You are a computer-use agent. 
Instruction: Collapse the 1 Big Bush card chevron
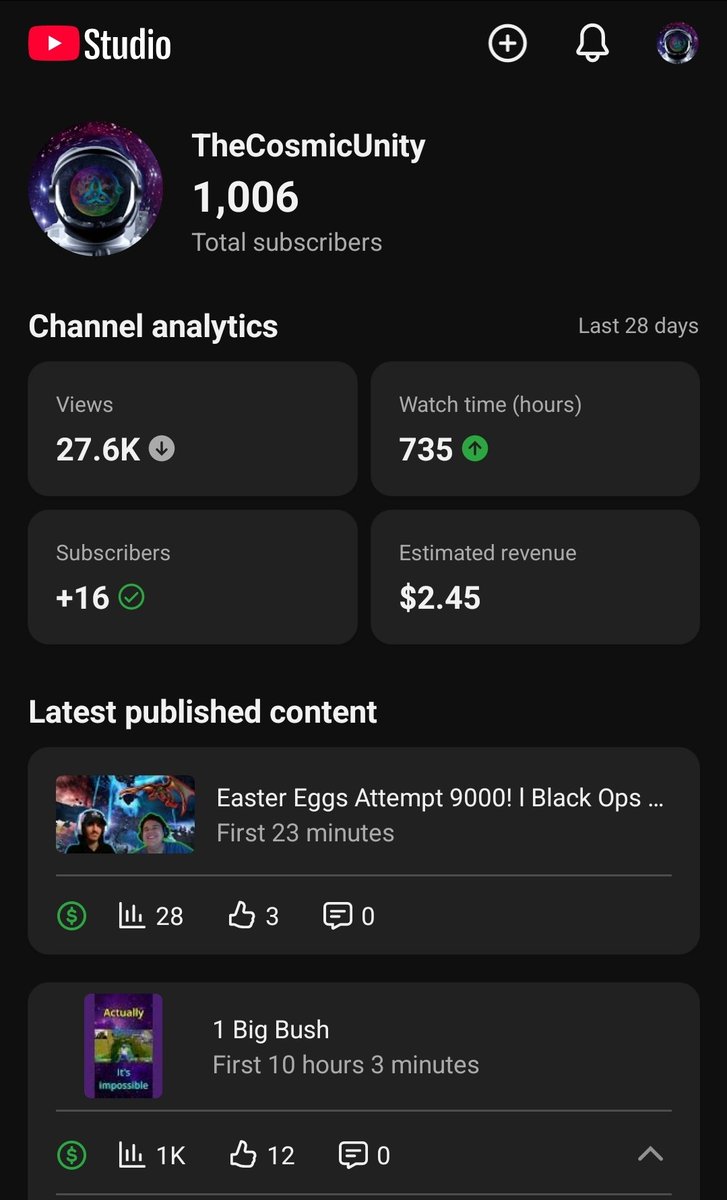point(650,1154)
